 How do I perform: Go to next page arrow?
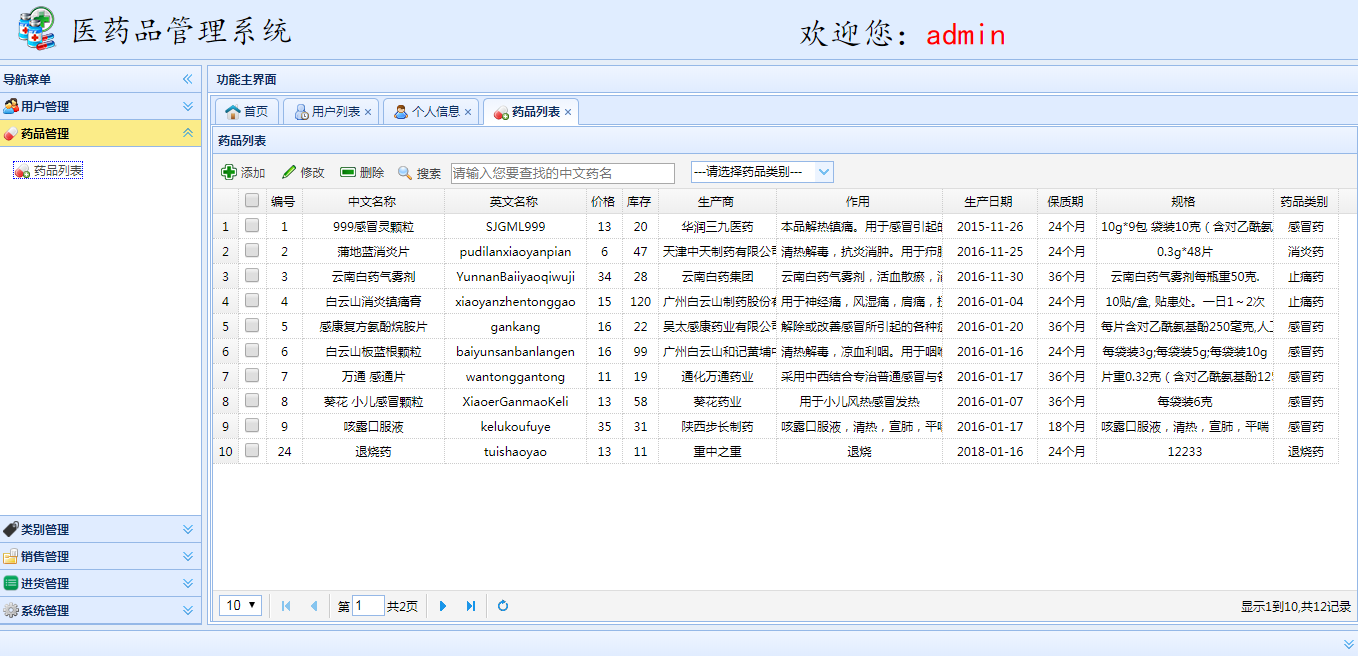click(443, 606)
